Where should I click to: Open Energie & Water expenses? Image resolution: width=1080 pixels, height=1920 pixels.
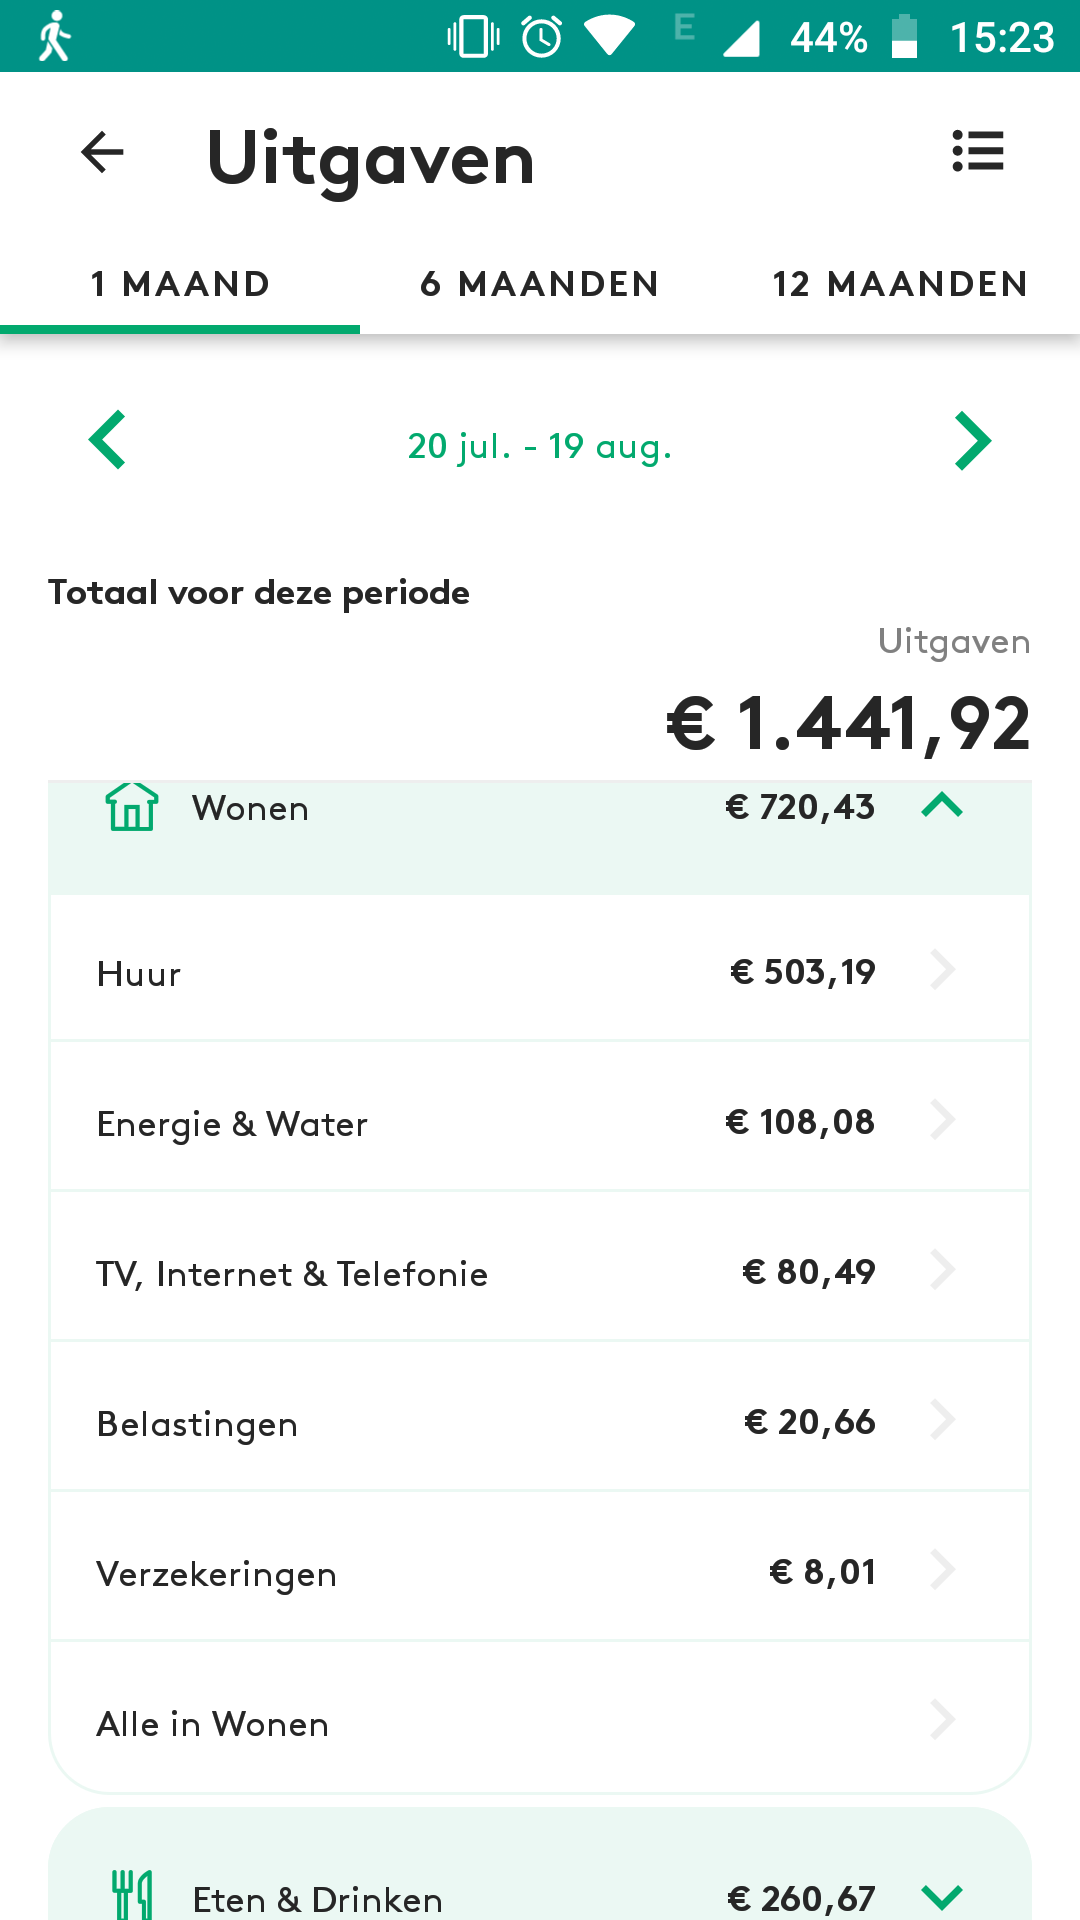click(540, 1120)
